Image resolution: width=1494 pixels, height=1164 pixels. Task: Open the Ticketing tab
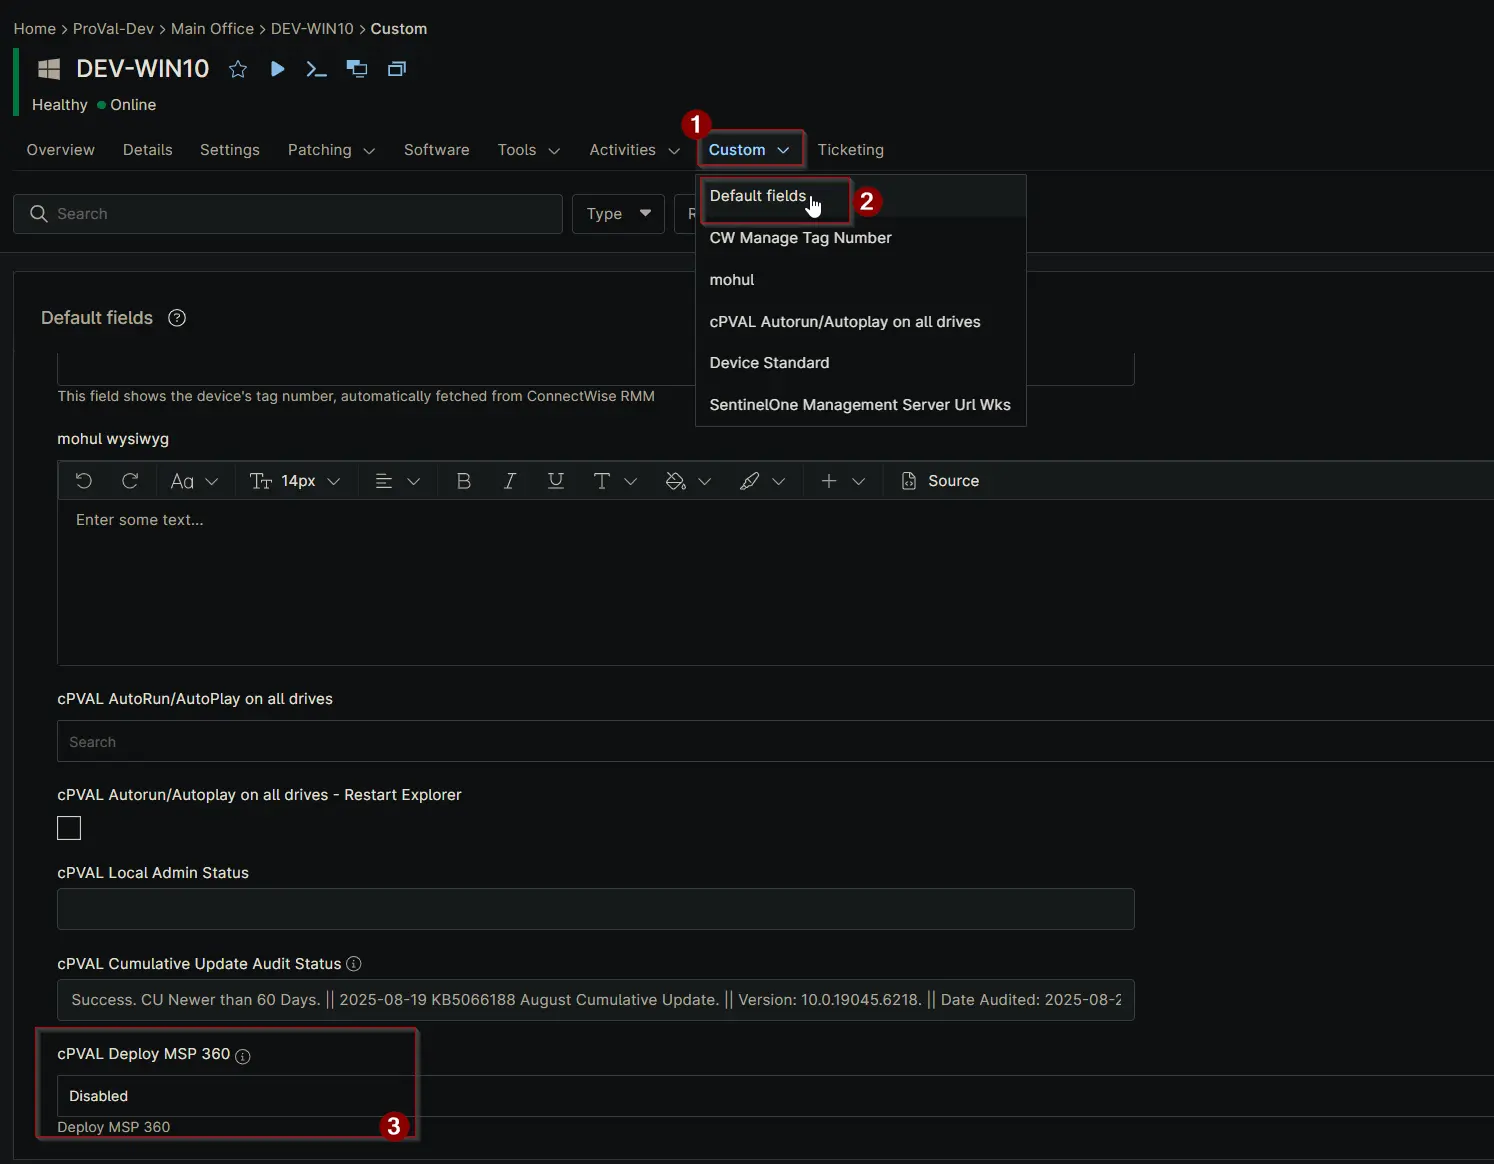pyautogui.click(x=851, y=150)
